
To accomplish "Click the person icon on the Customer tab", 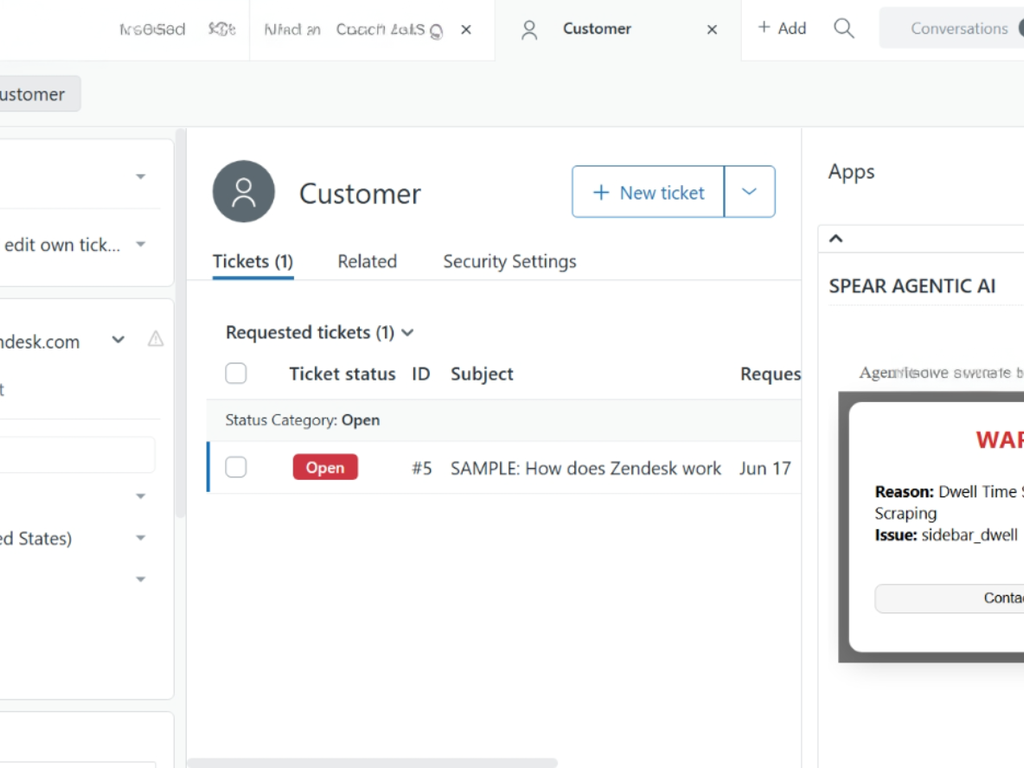I will pos(529,29).
